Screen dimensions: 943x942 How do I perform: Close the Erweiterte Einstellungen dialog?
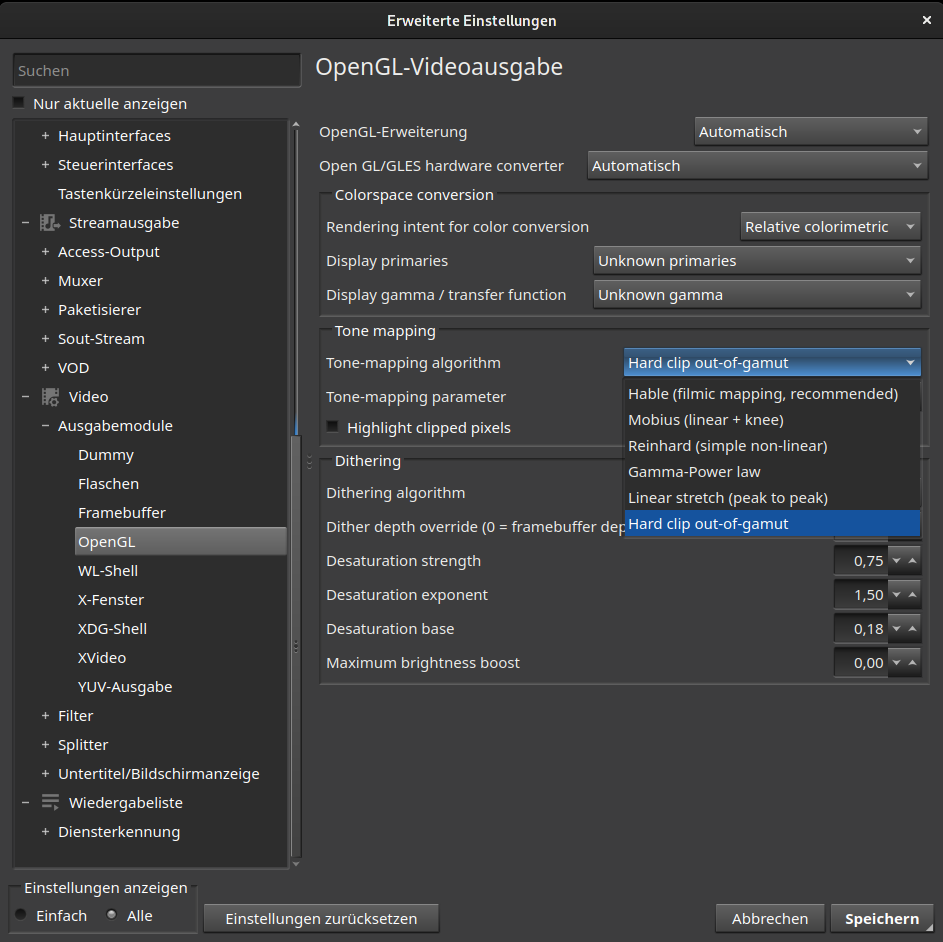point(926,20)
